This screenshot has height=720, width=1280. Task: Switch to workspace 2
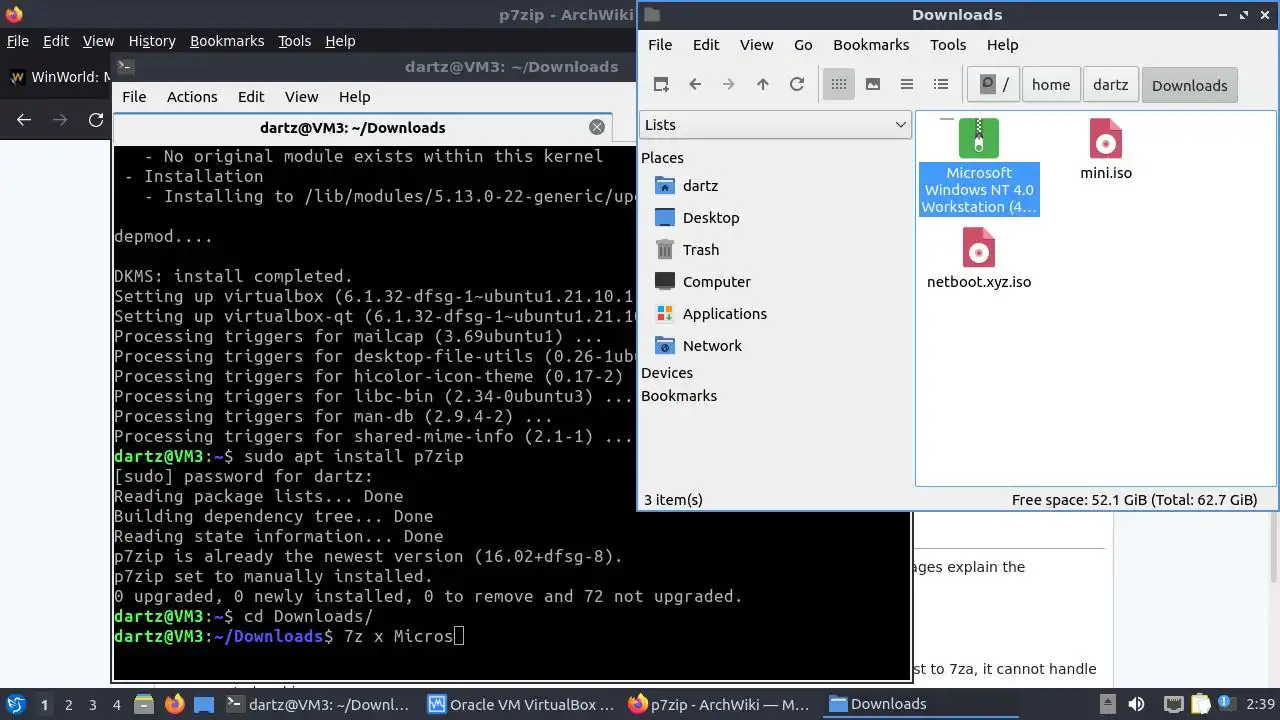point(68,705)
